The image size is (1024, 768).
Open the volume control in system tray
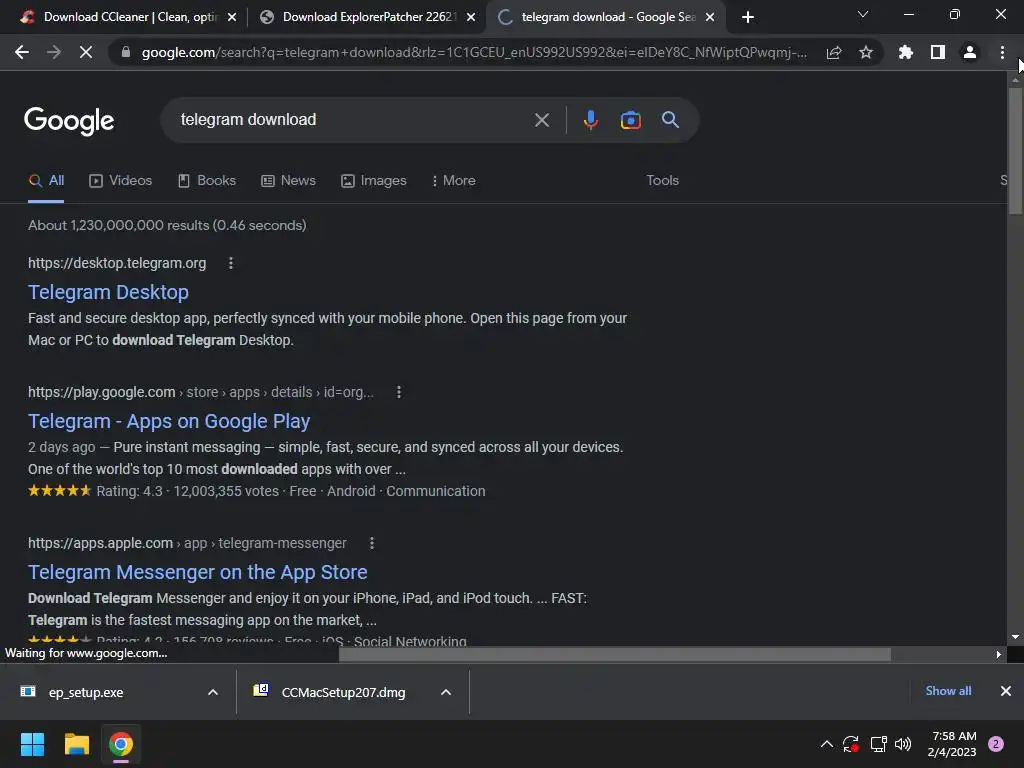903,744
